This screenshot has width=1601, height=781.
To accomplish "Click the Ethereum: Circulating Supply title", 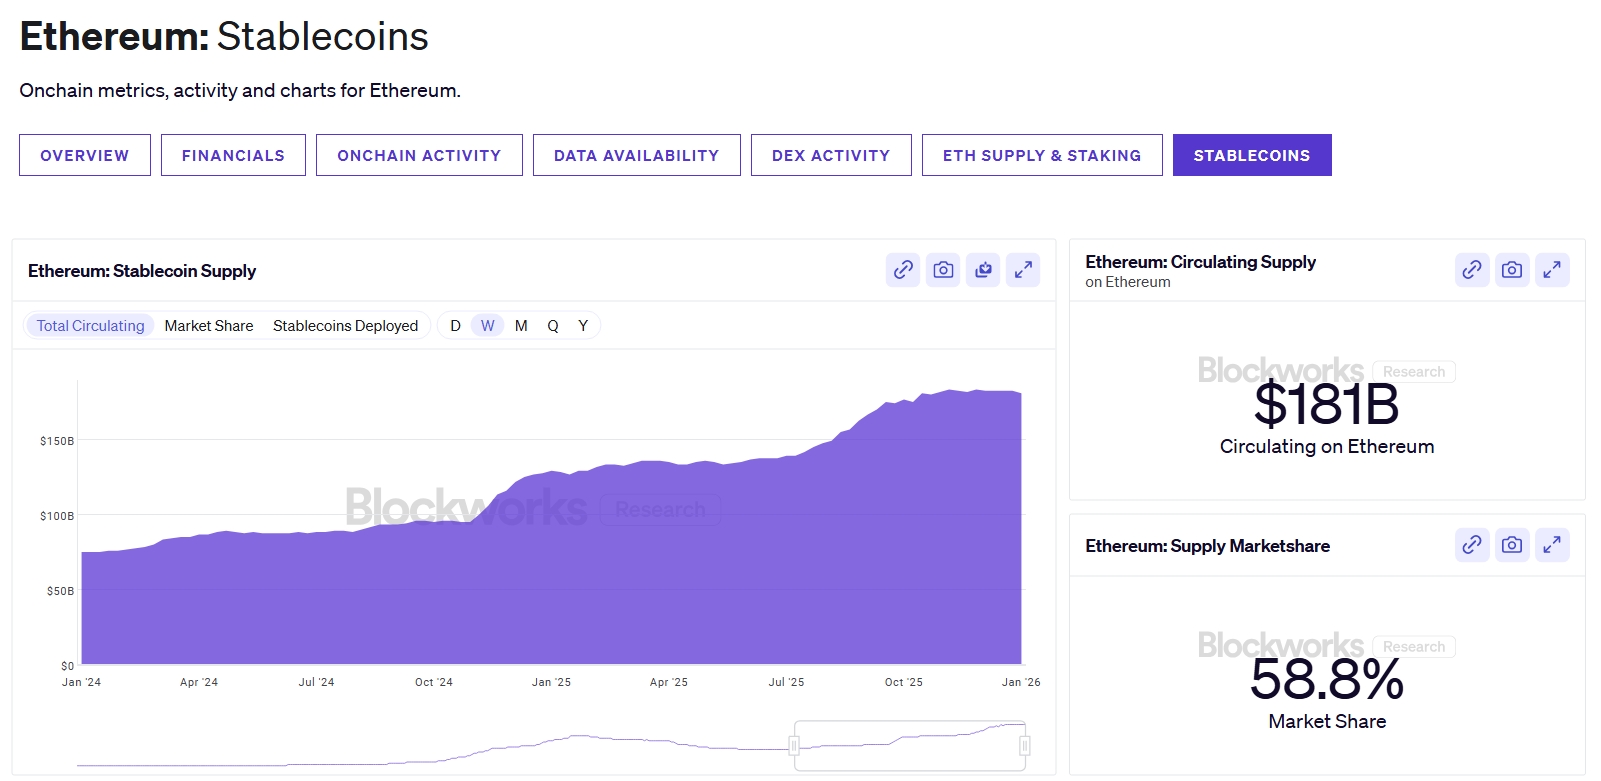I will tap(1200, 262).
